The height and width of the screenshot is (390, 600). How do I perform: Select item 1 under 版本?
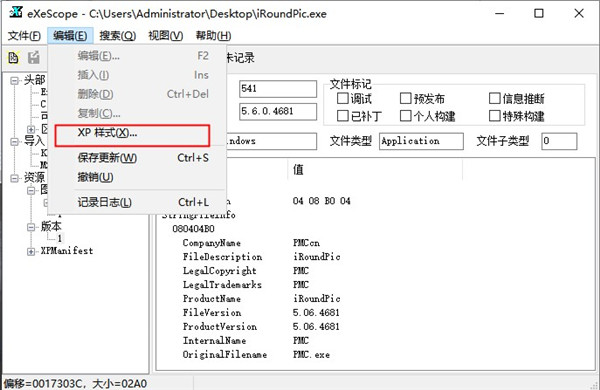point(60,238)
